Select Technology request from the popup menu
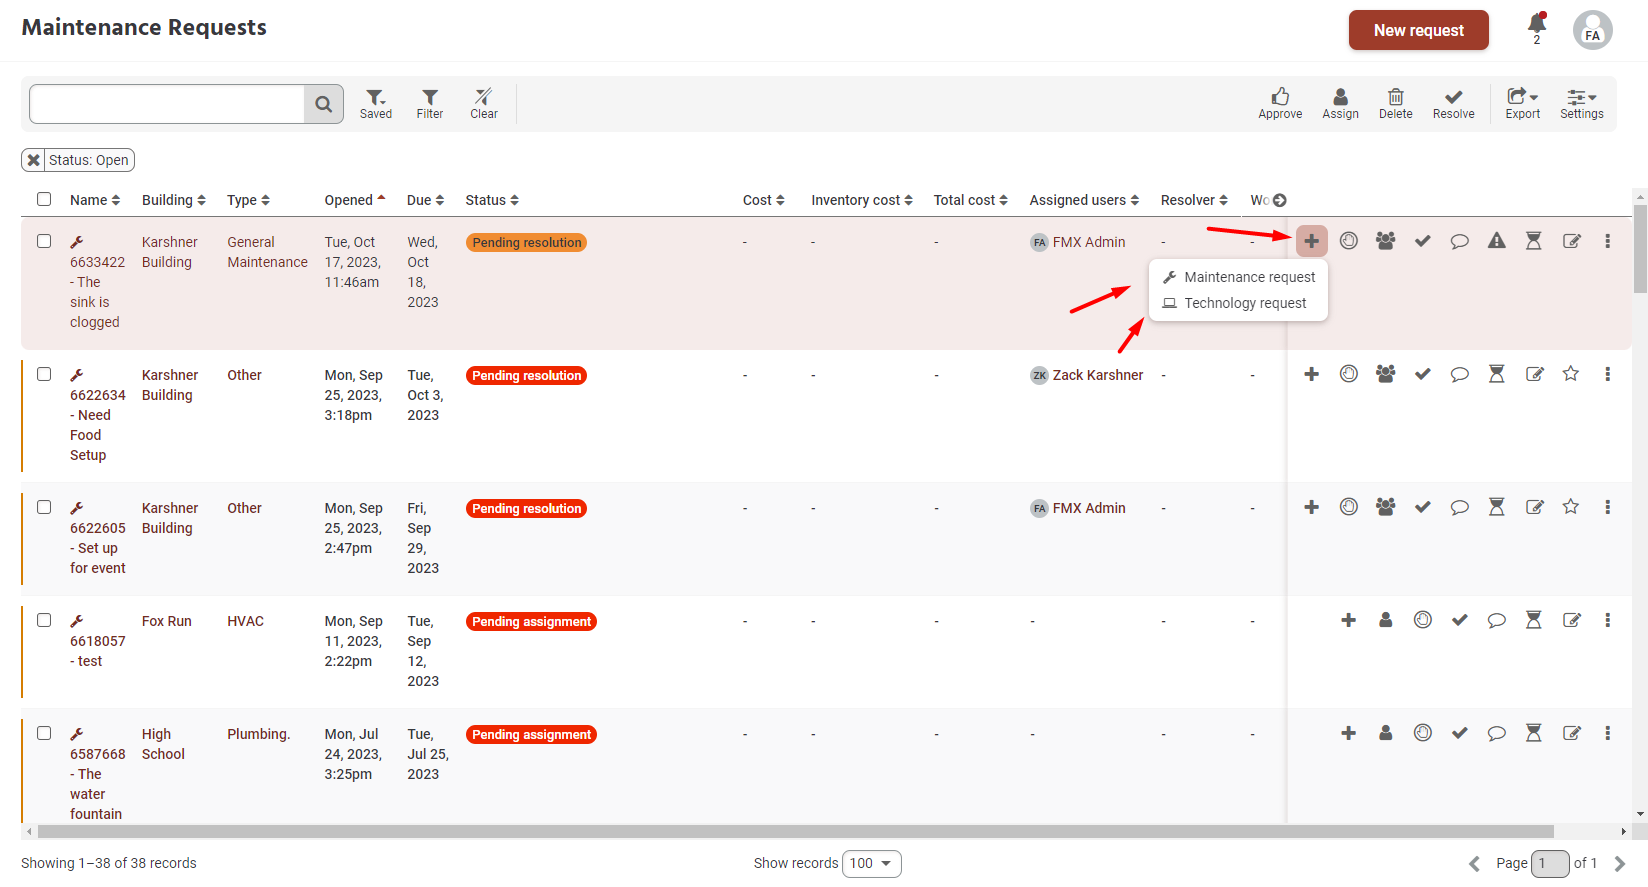The width and height of the screenshot is (1648, 887). pos(1234,303)
